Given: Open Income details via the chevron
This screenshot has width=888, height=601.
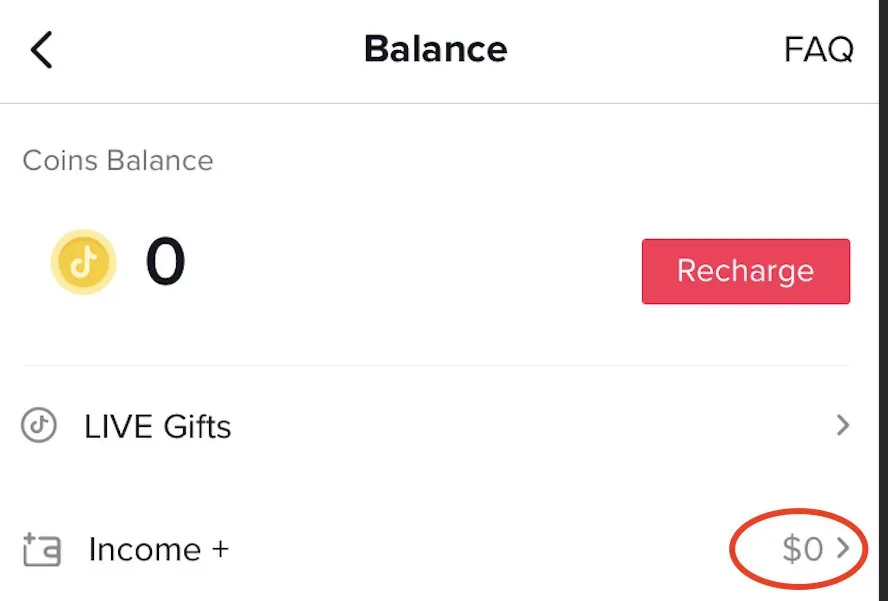Looking at the screenshot, I should 842,548.
